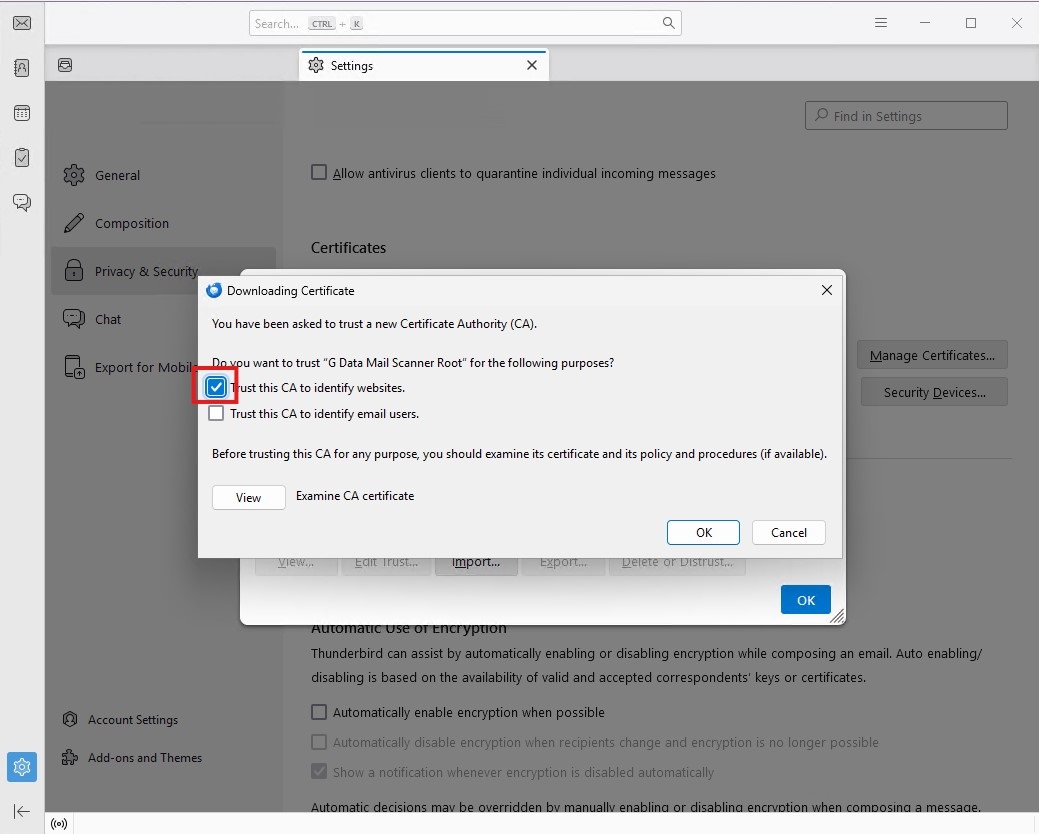Click the gear icon next to General
Screen dimensions: 1039x834
pos(74,175)
